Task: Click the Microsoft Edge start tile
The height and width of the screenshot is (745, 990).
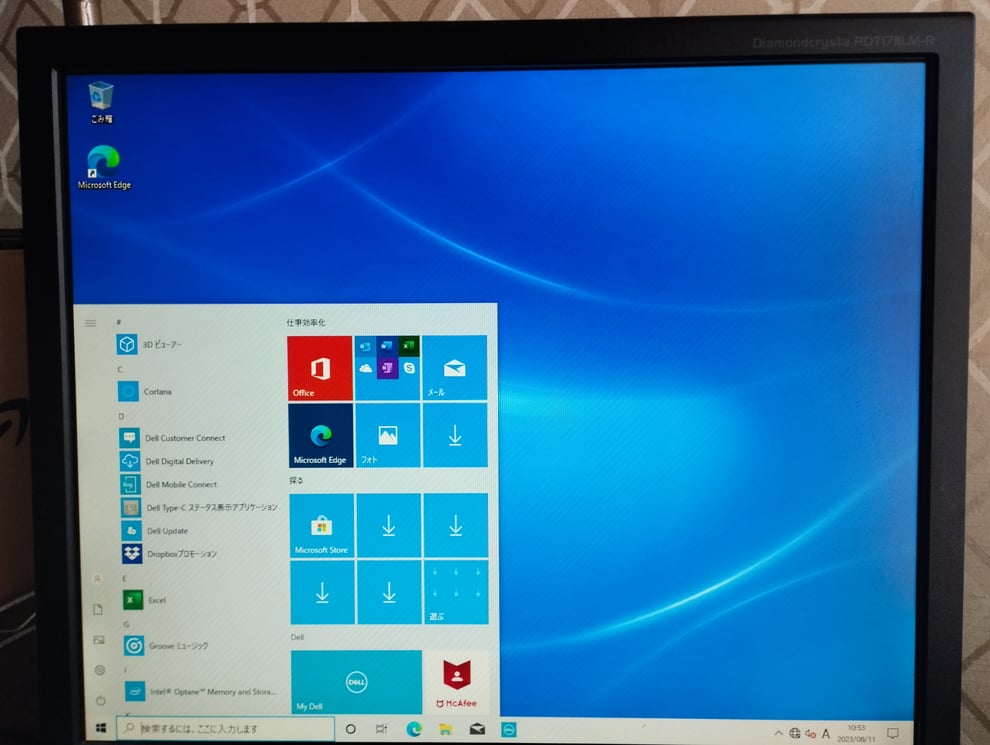Action: click(320, 436)
